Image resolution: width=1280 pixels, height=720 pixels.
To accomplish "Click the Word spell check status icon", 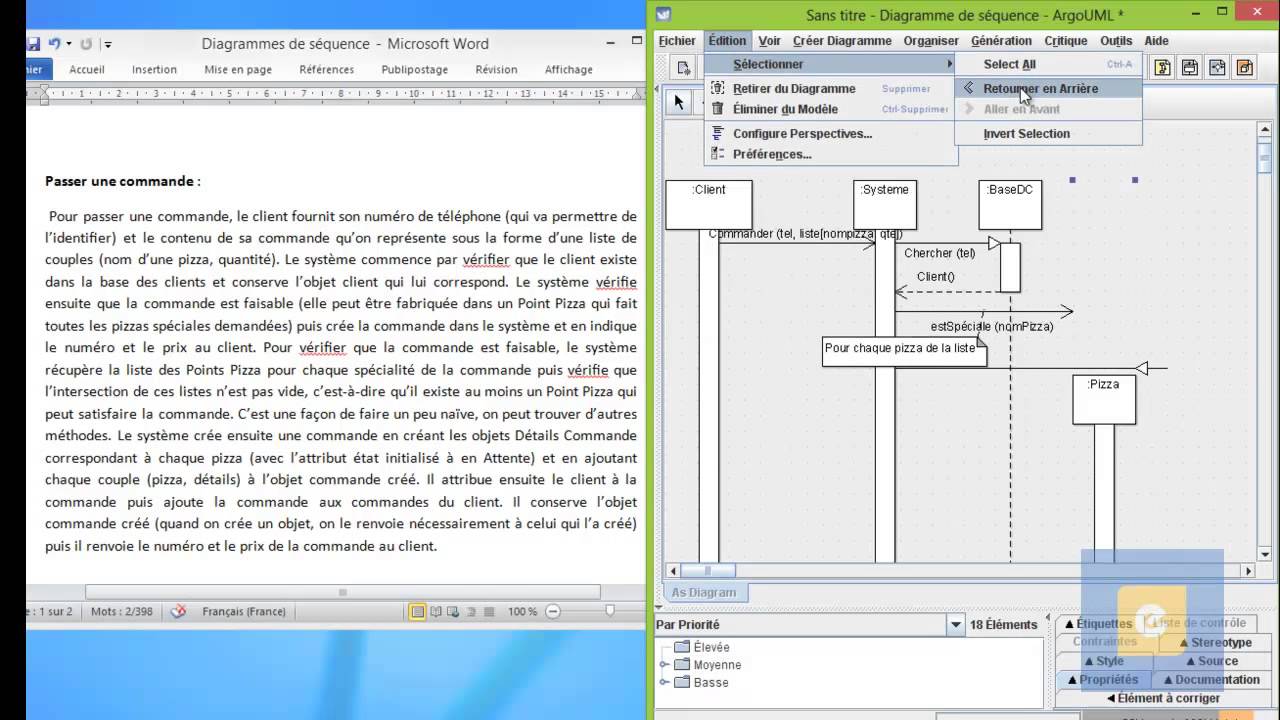I will pyautogui.click(x=178, y=611).
